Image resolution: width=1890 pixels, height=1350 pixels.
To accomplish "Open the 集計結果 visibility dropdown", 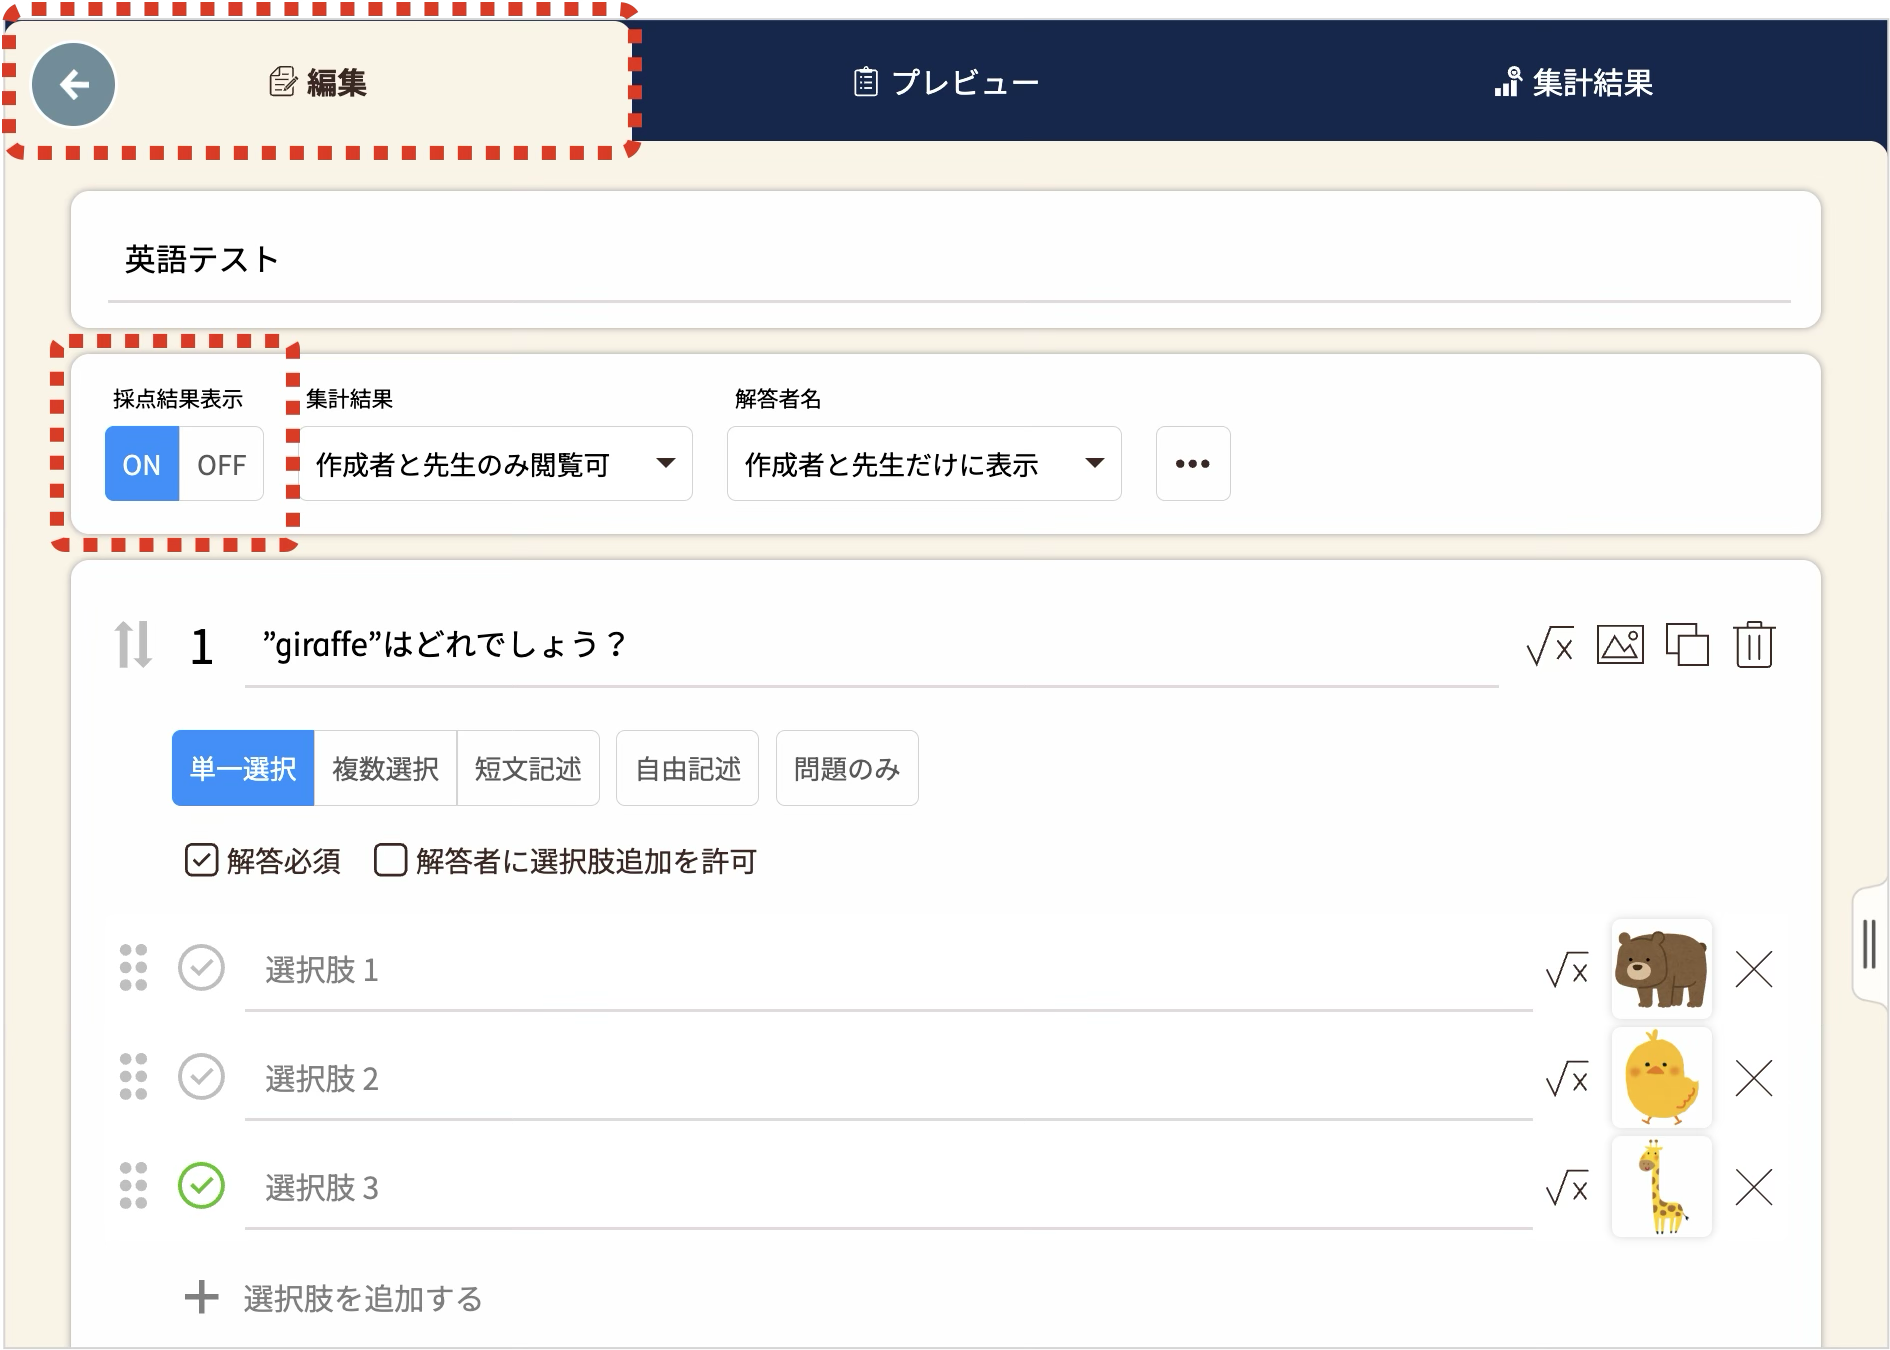I will click(x=496, y=464).
